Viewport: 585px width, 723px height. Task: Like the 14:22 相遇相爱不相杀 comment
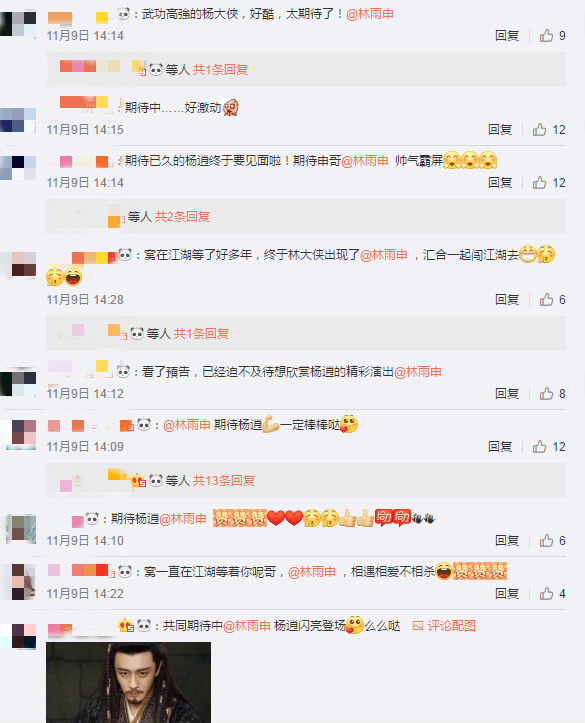[x=552, y=593]
